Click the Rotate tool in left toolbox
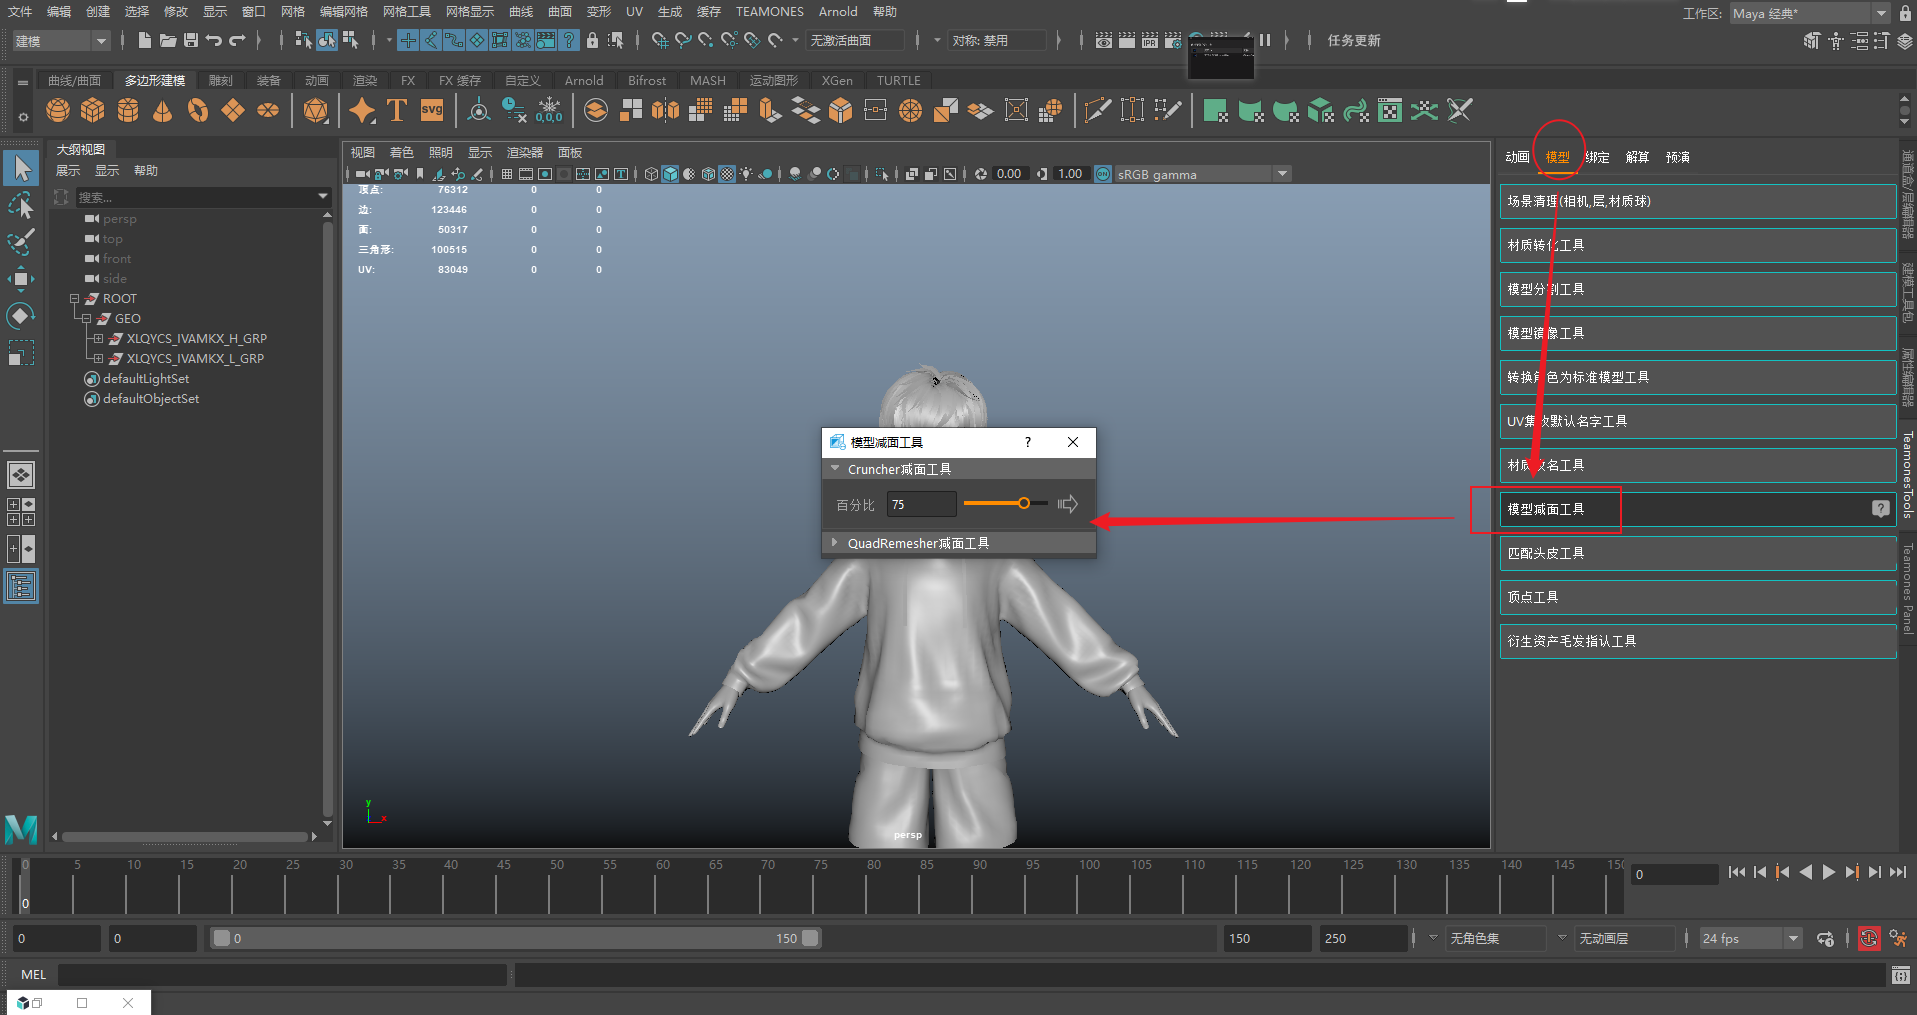Viewport: 1917px width, 1015px height. [x=21, y=316]
